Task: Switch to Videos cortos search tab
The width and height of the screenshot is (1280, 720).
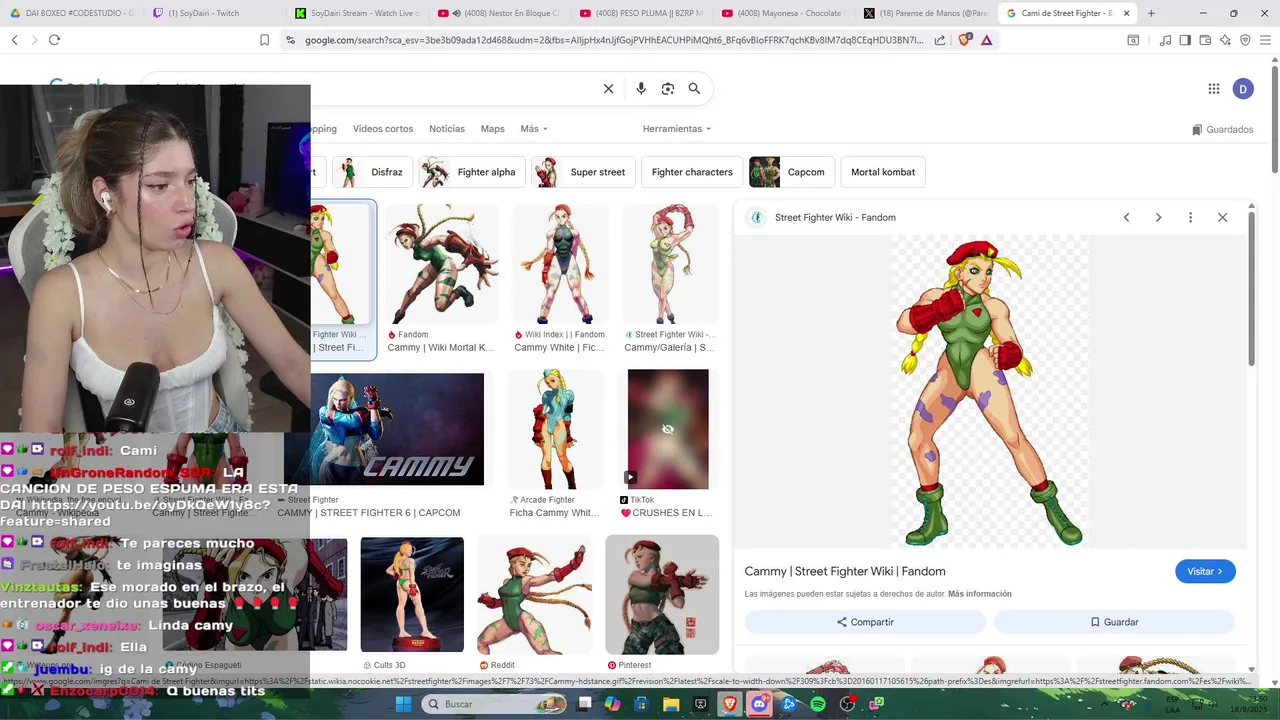Action: 383,129
